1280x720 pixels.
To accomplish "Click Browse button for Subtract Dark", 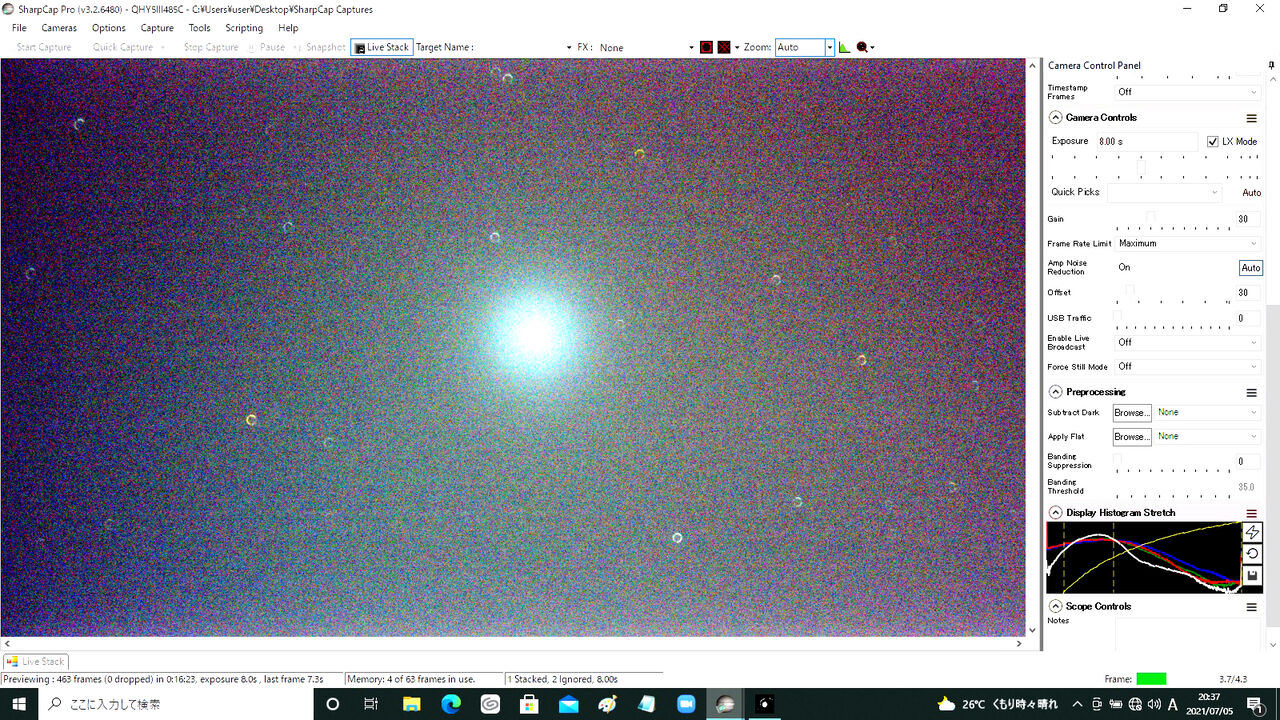I will [1132, 413].
